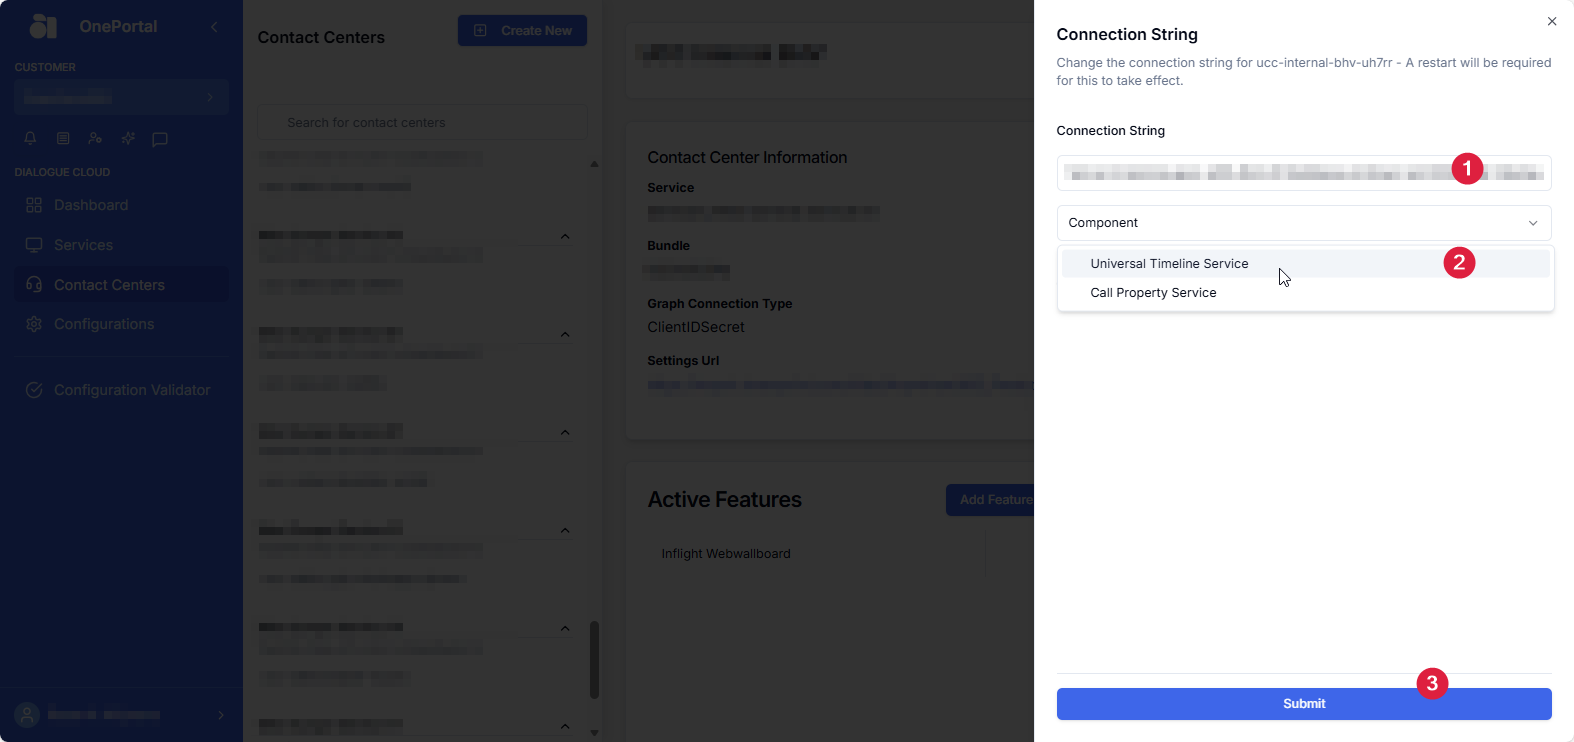Choose Call Property Service option
The width and height of the screenshot is (1574, 742).
tap(1153, 293)
